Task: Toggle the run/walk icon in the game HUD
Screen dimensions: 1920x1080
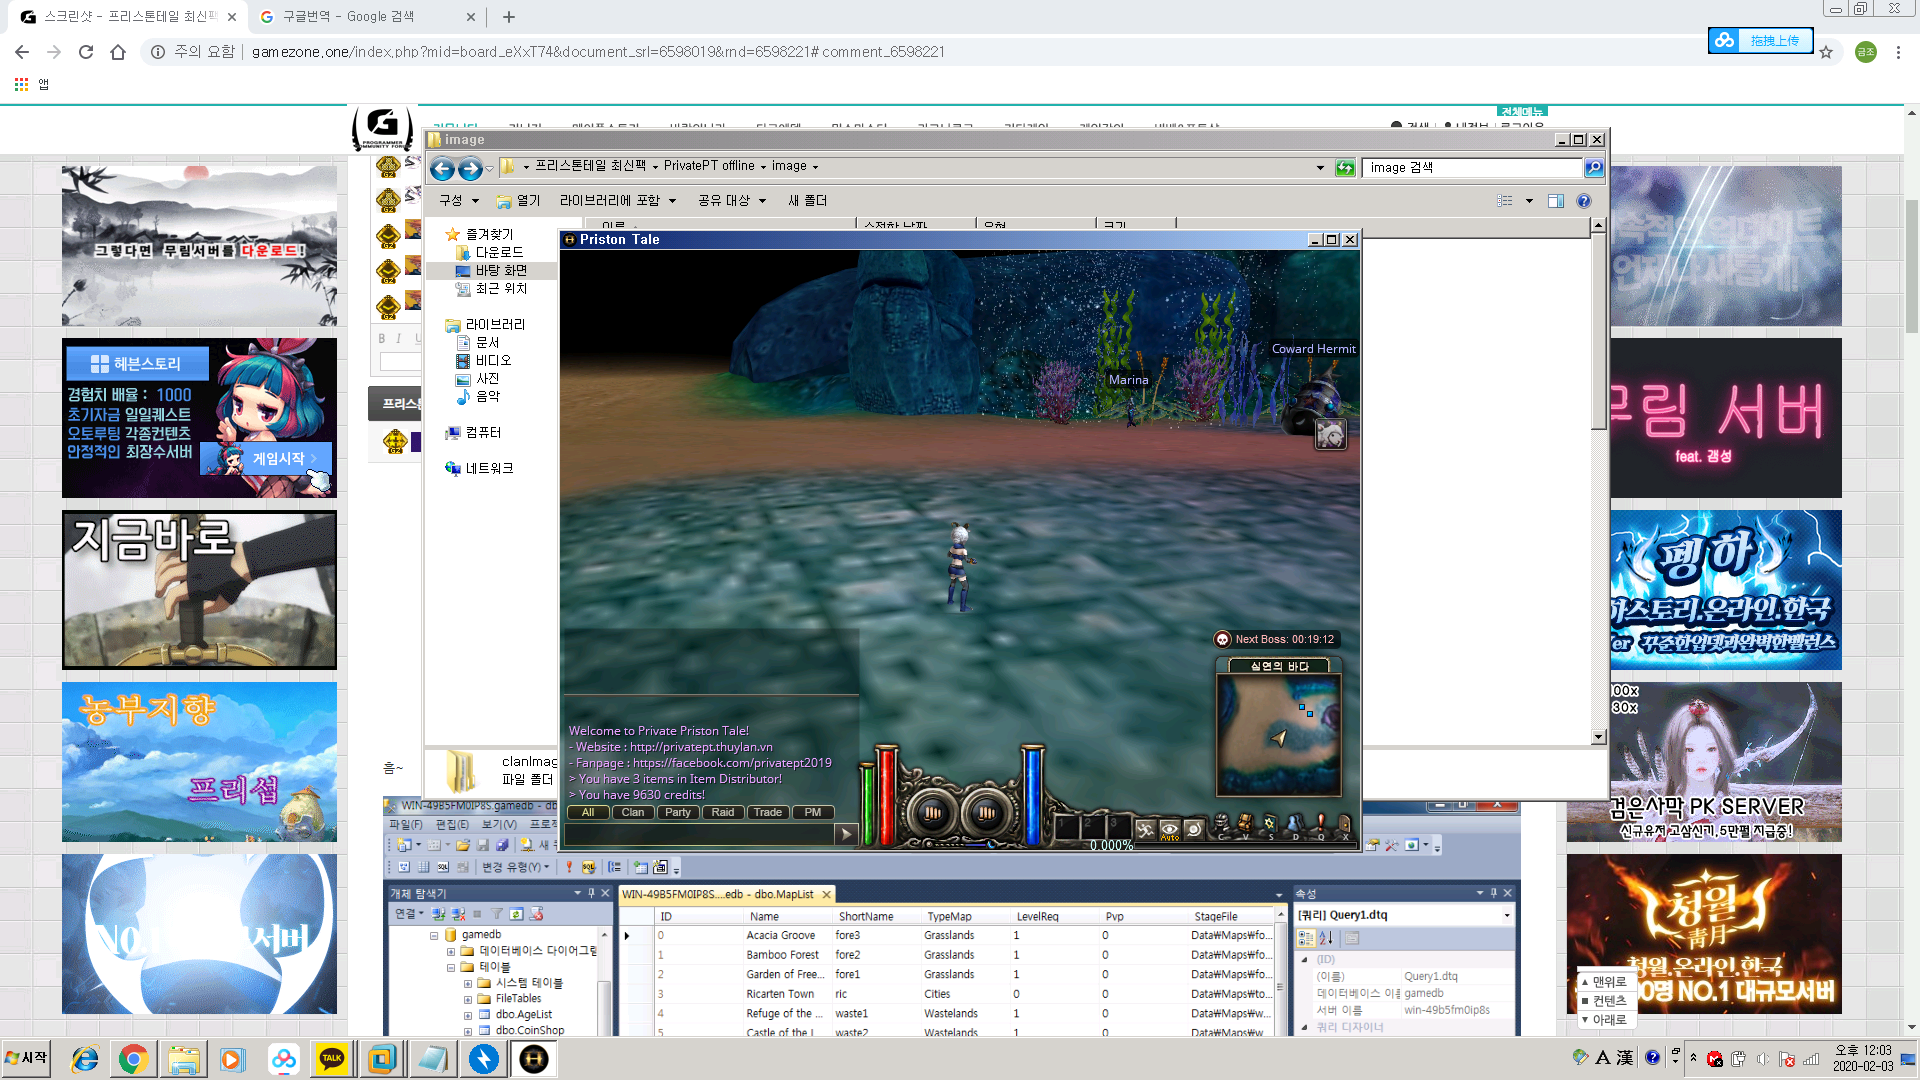Action: tap(1145, 829)
